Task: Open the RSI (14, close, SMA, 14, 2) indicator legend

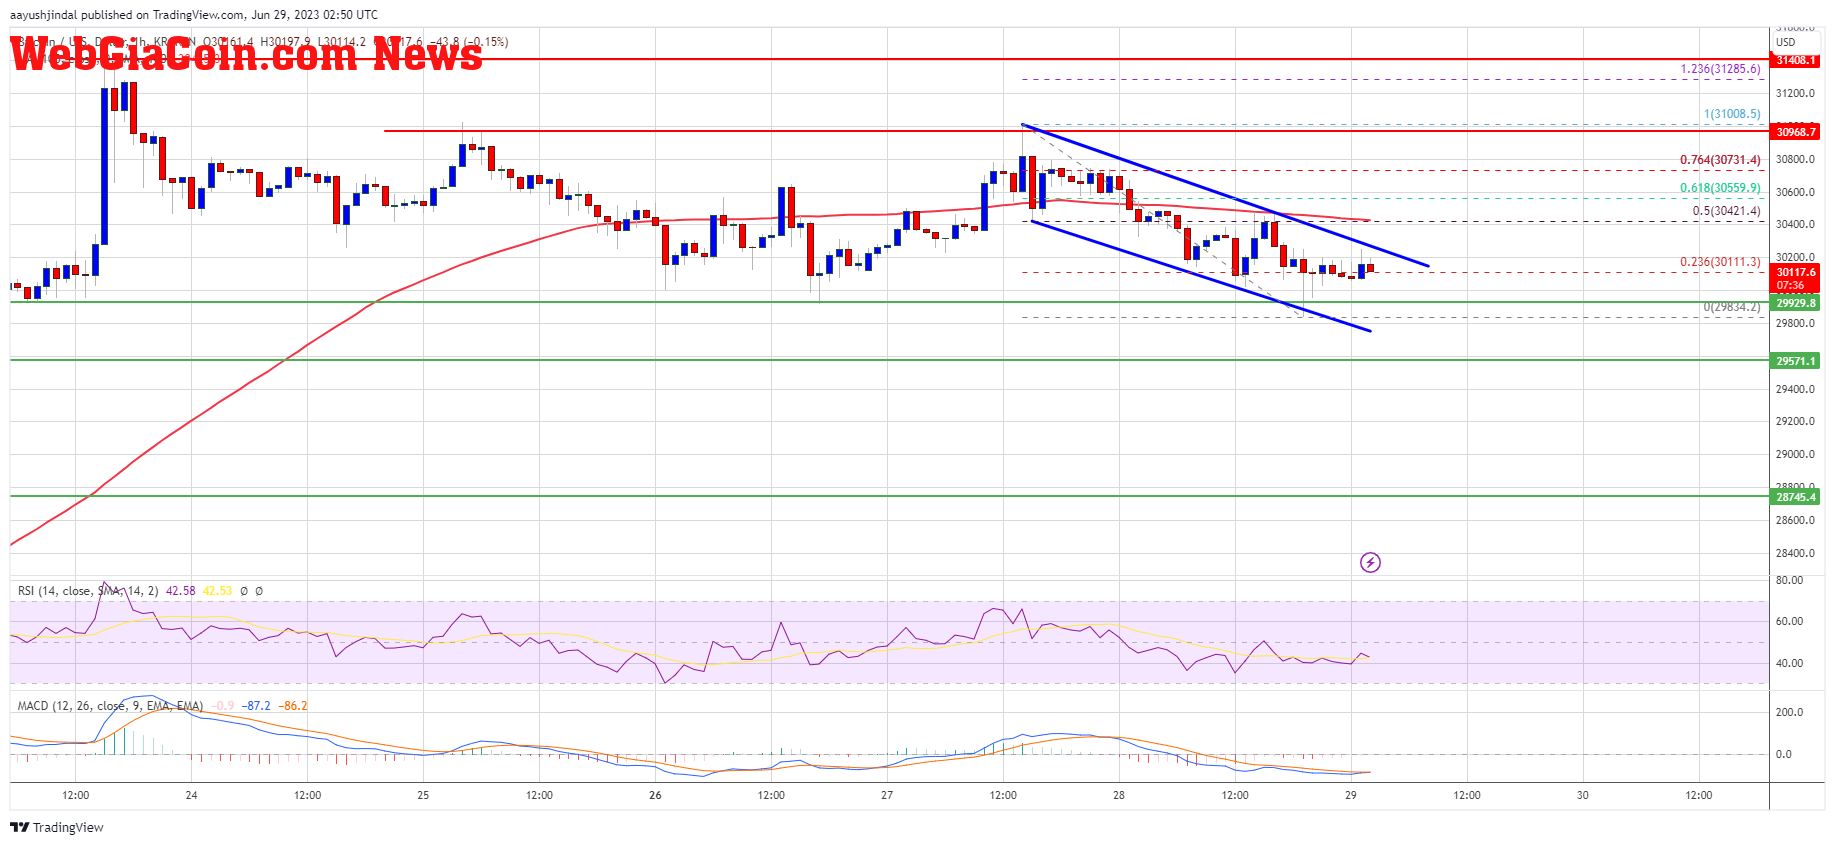Action: click(88, 591)
